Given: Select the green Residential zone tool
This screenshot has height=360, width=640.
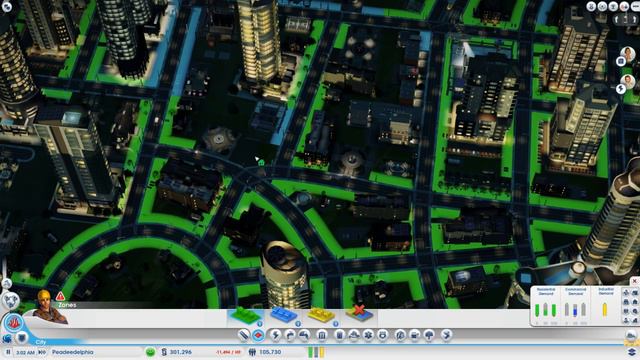Looking at the screenshot, I should (245, 316).
